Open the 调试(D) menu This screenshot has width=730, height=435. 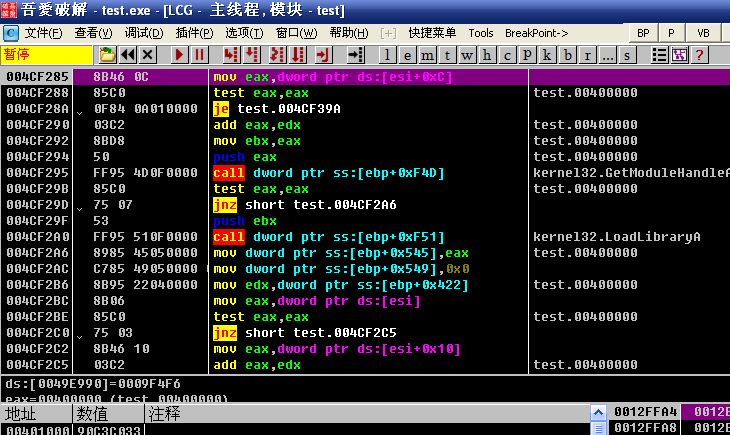[x=144, y=33]
